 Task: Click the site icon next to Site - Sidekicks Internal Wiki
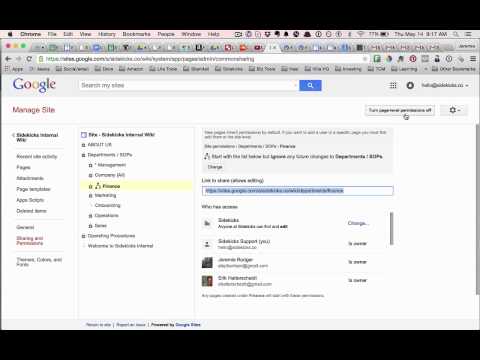click(84, 135)
